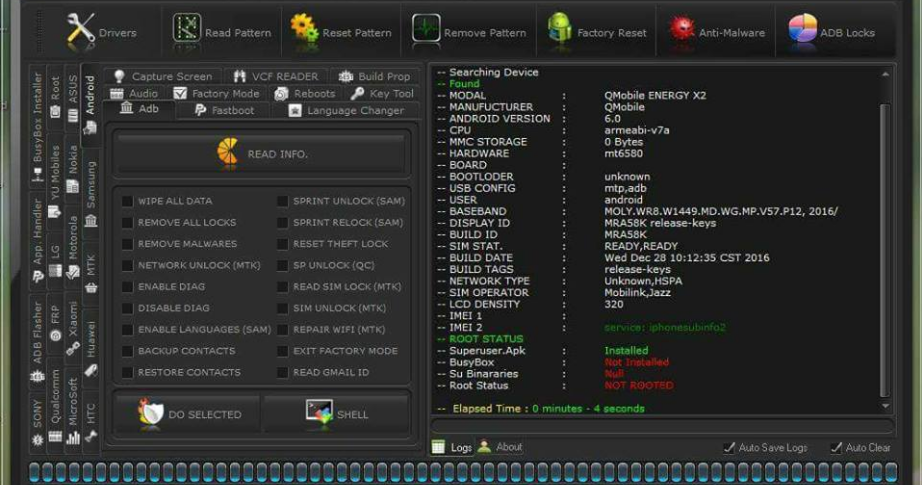Open the Language Changer tab
The width and height of the screenshot is (922, 485).
pos(346,110)
